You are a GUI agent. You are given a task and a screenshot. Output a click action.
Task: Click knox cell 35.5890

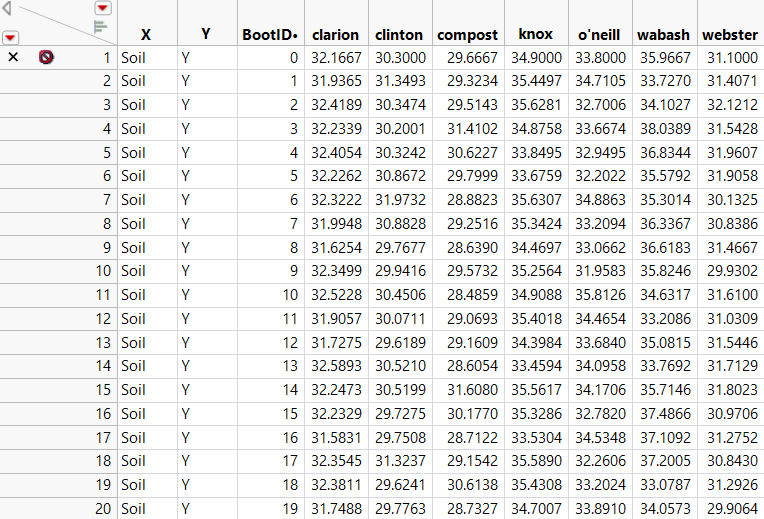point(536,461)
